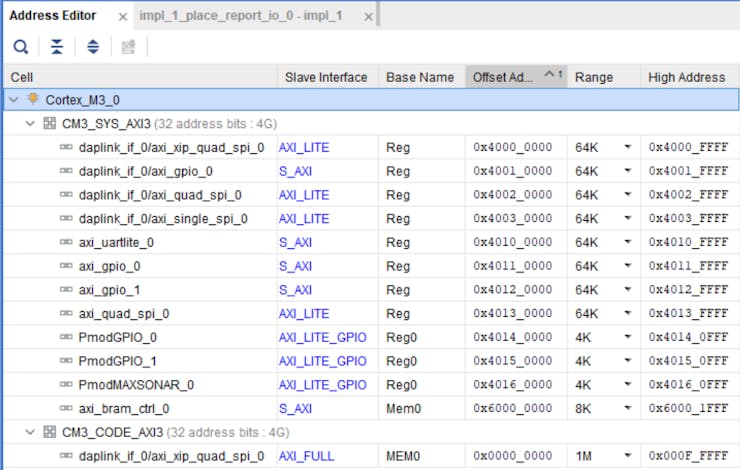The width and height of the screenshot is (740, 470).
Task: Open the search tool in Address Editor toolbar
Action: pos(20,47)
